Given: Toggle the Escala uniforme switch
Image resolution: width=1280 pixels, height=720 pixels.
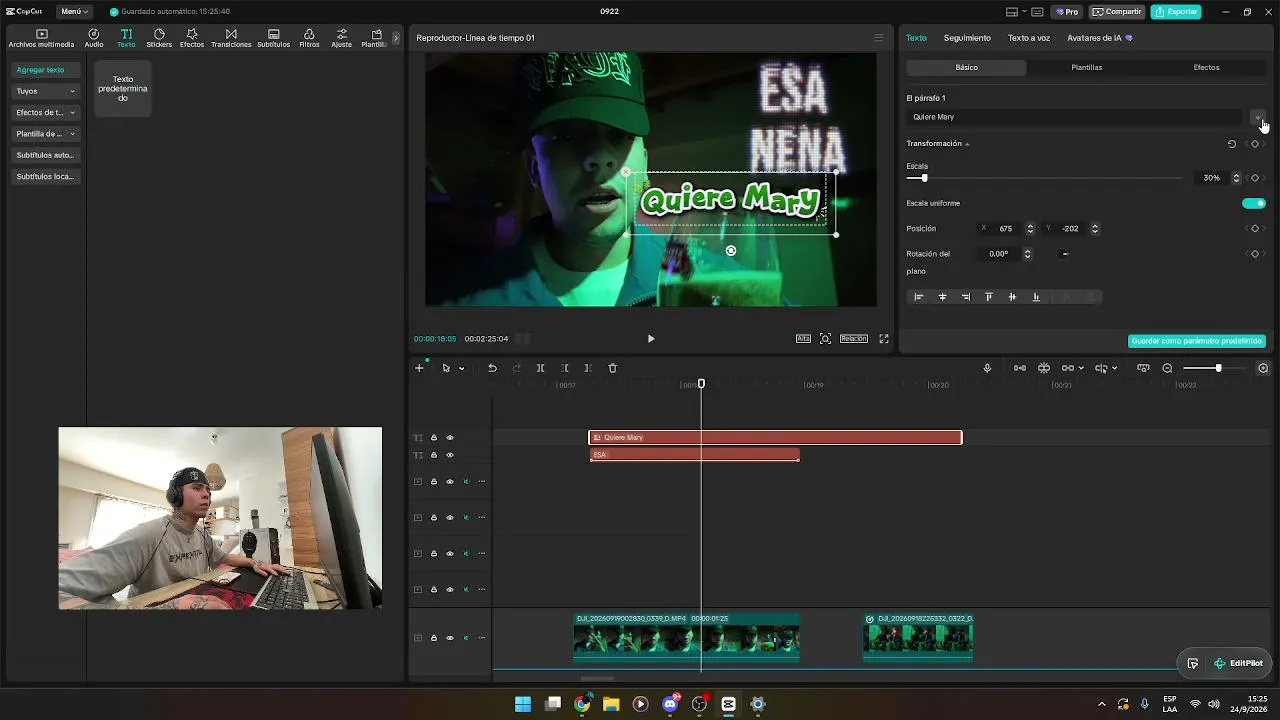Looking at the screenshot, I should coord(1254,203).
